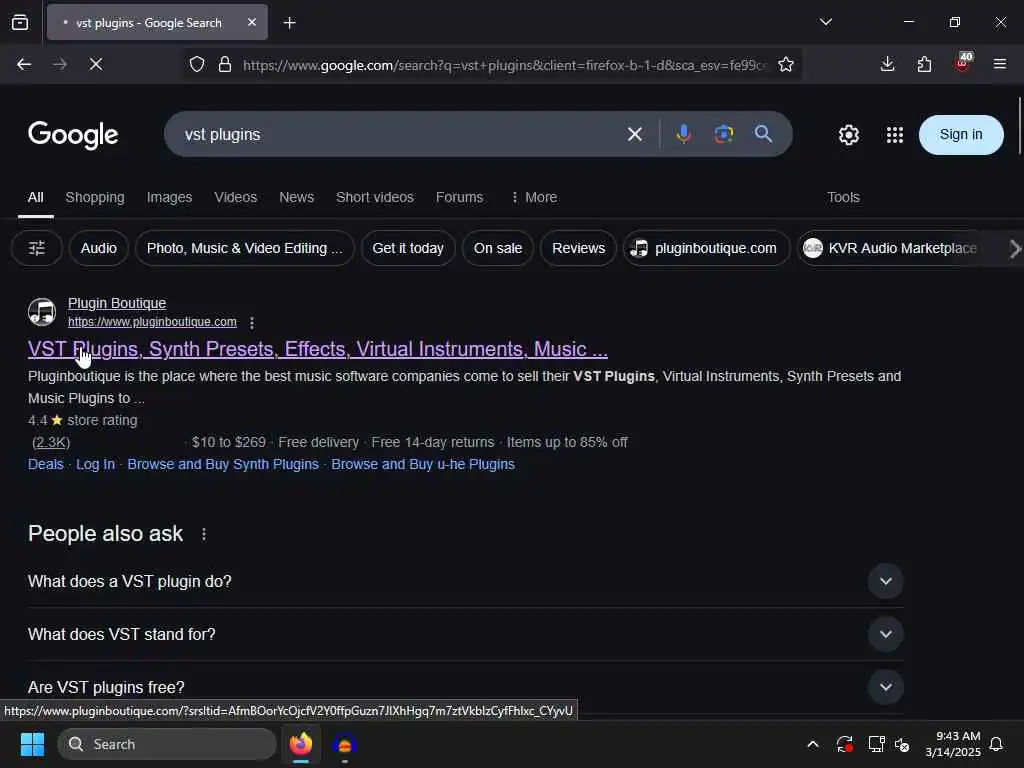This screenshot has width=1024, height=768.
Task: Expand Are VST plugins free?
Action: point(466,687)
